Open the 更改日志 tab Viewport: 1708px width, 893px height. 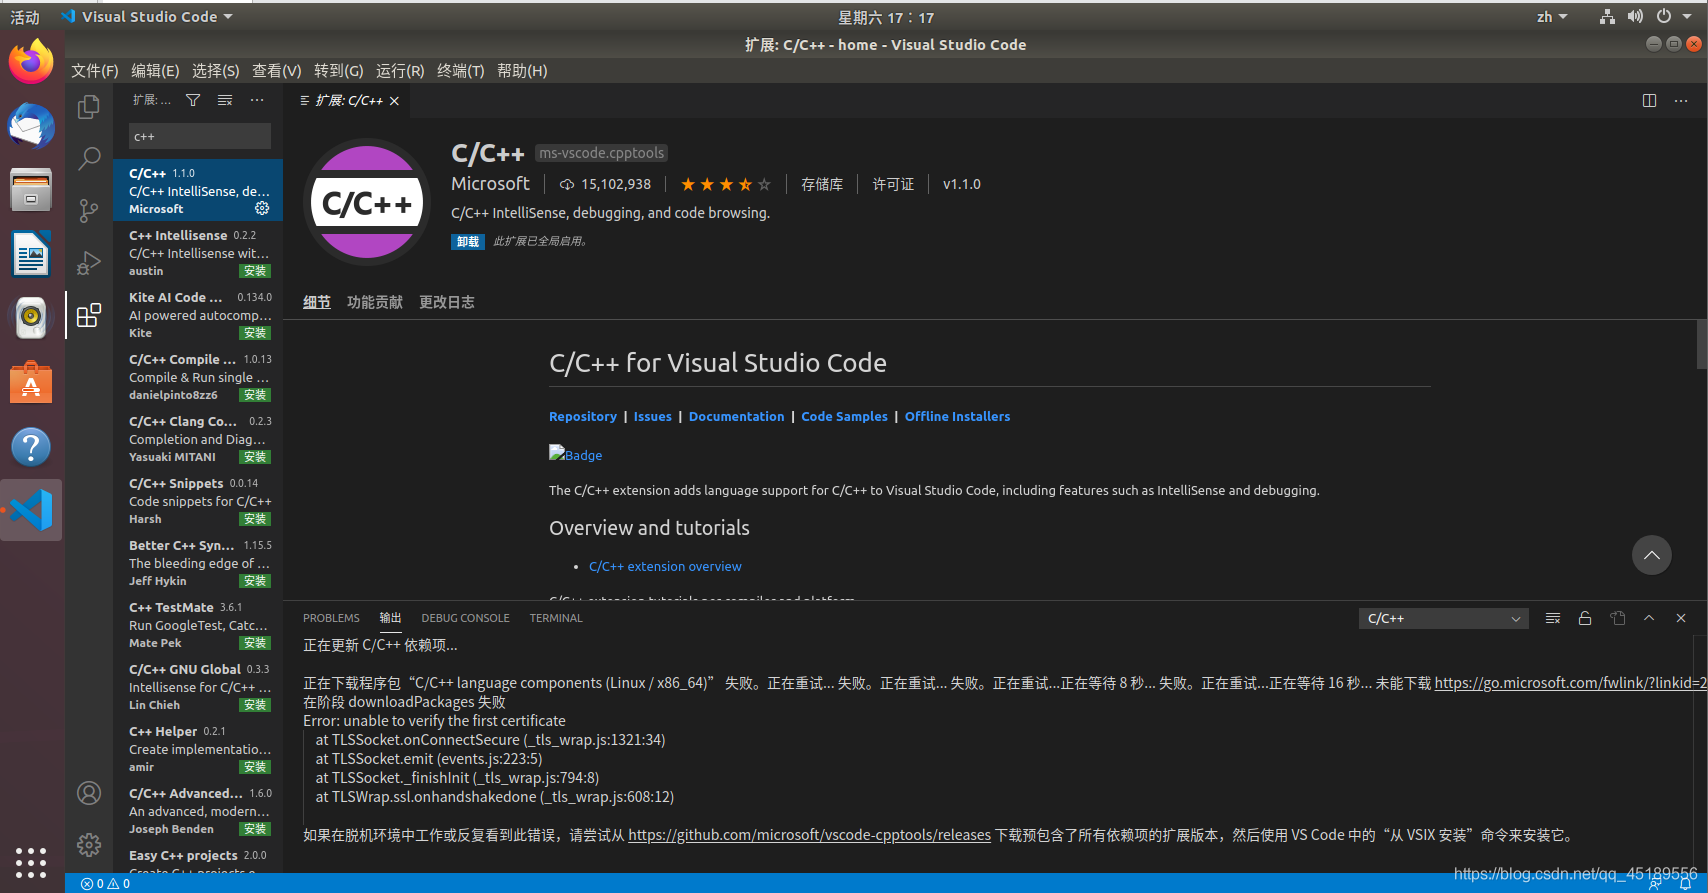pyautogui.click(x=447, y=302)
